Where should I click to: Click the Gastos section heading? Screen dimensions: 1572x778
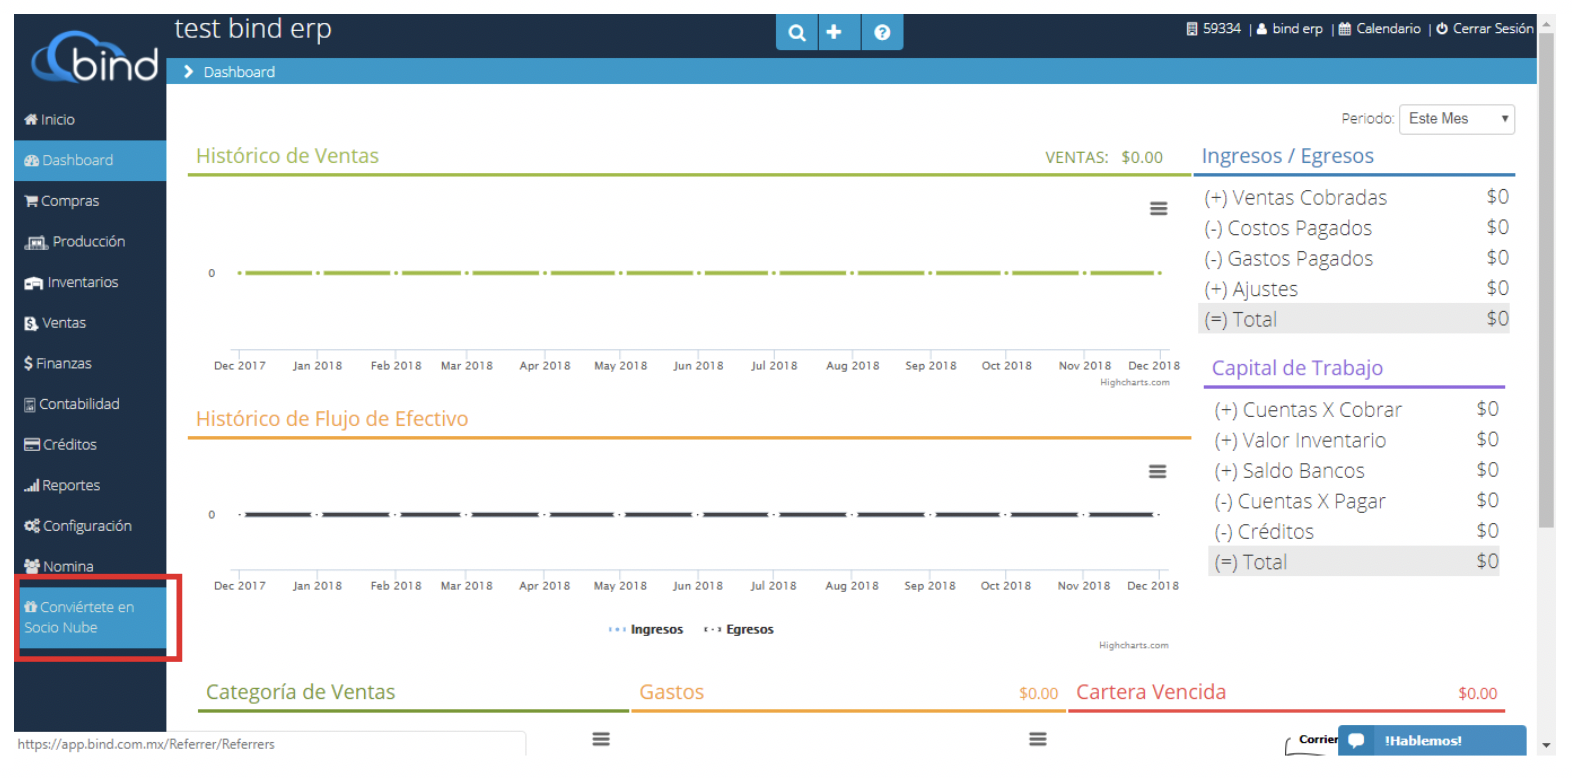click(x=672, y=692)
